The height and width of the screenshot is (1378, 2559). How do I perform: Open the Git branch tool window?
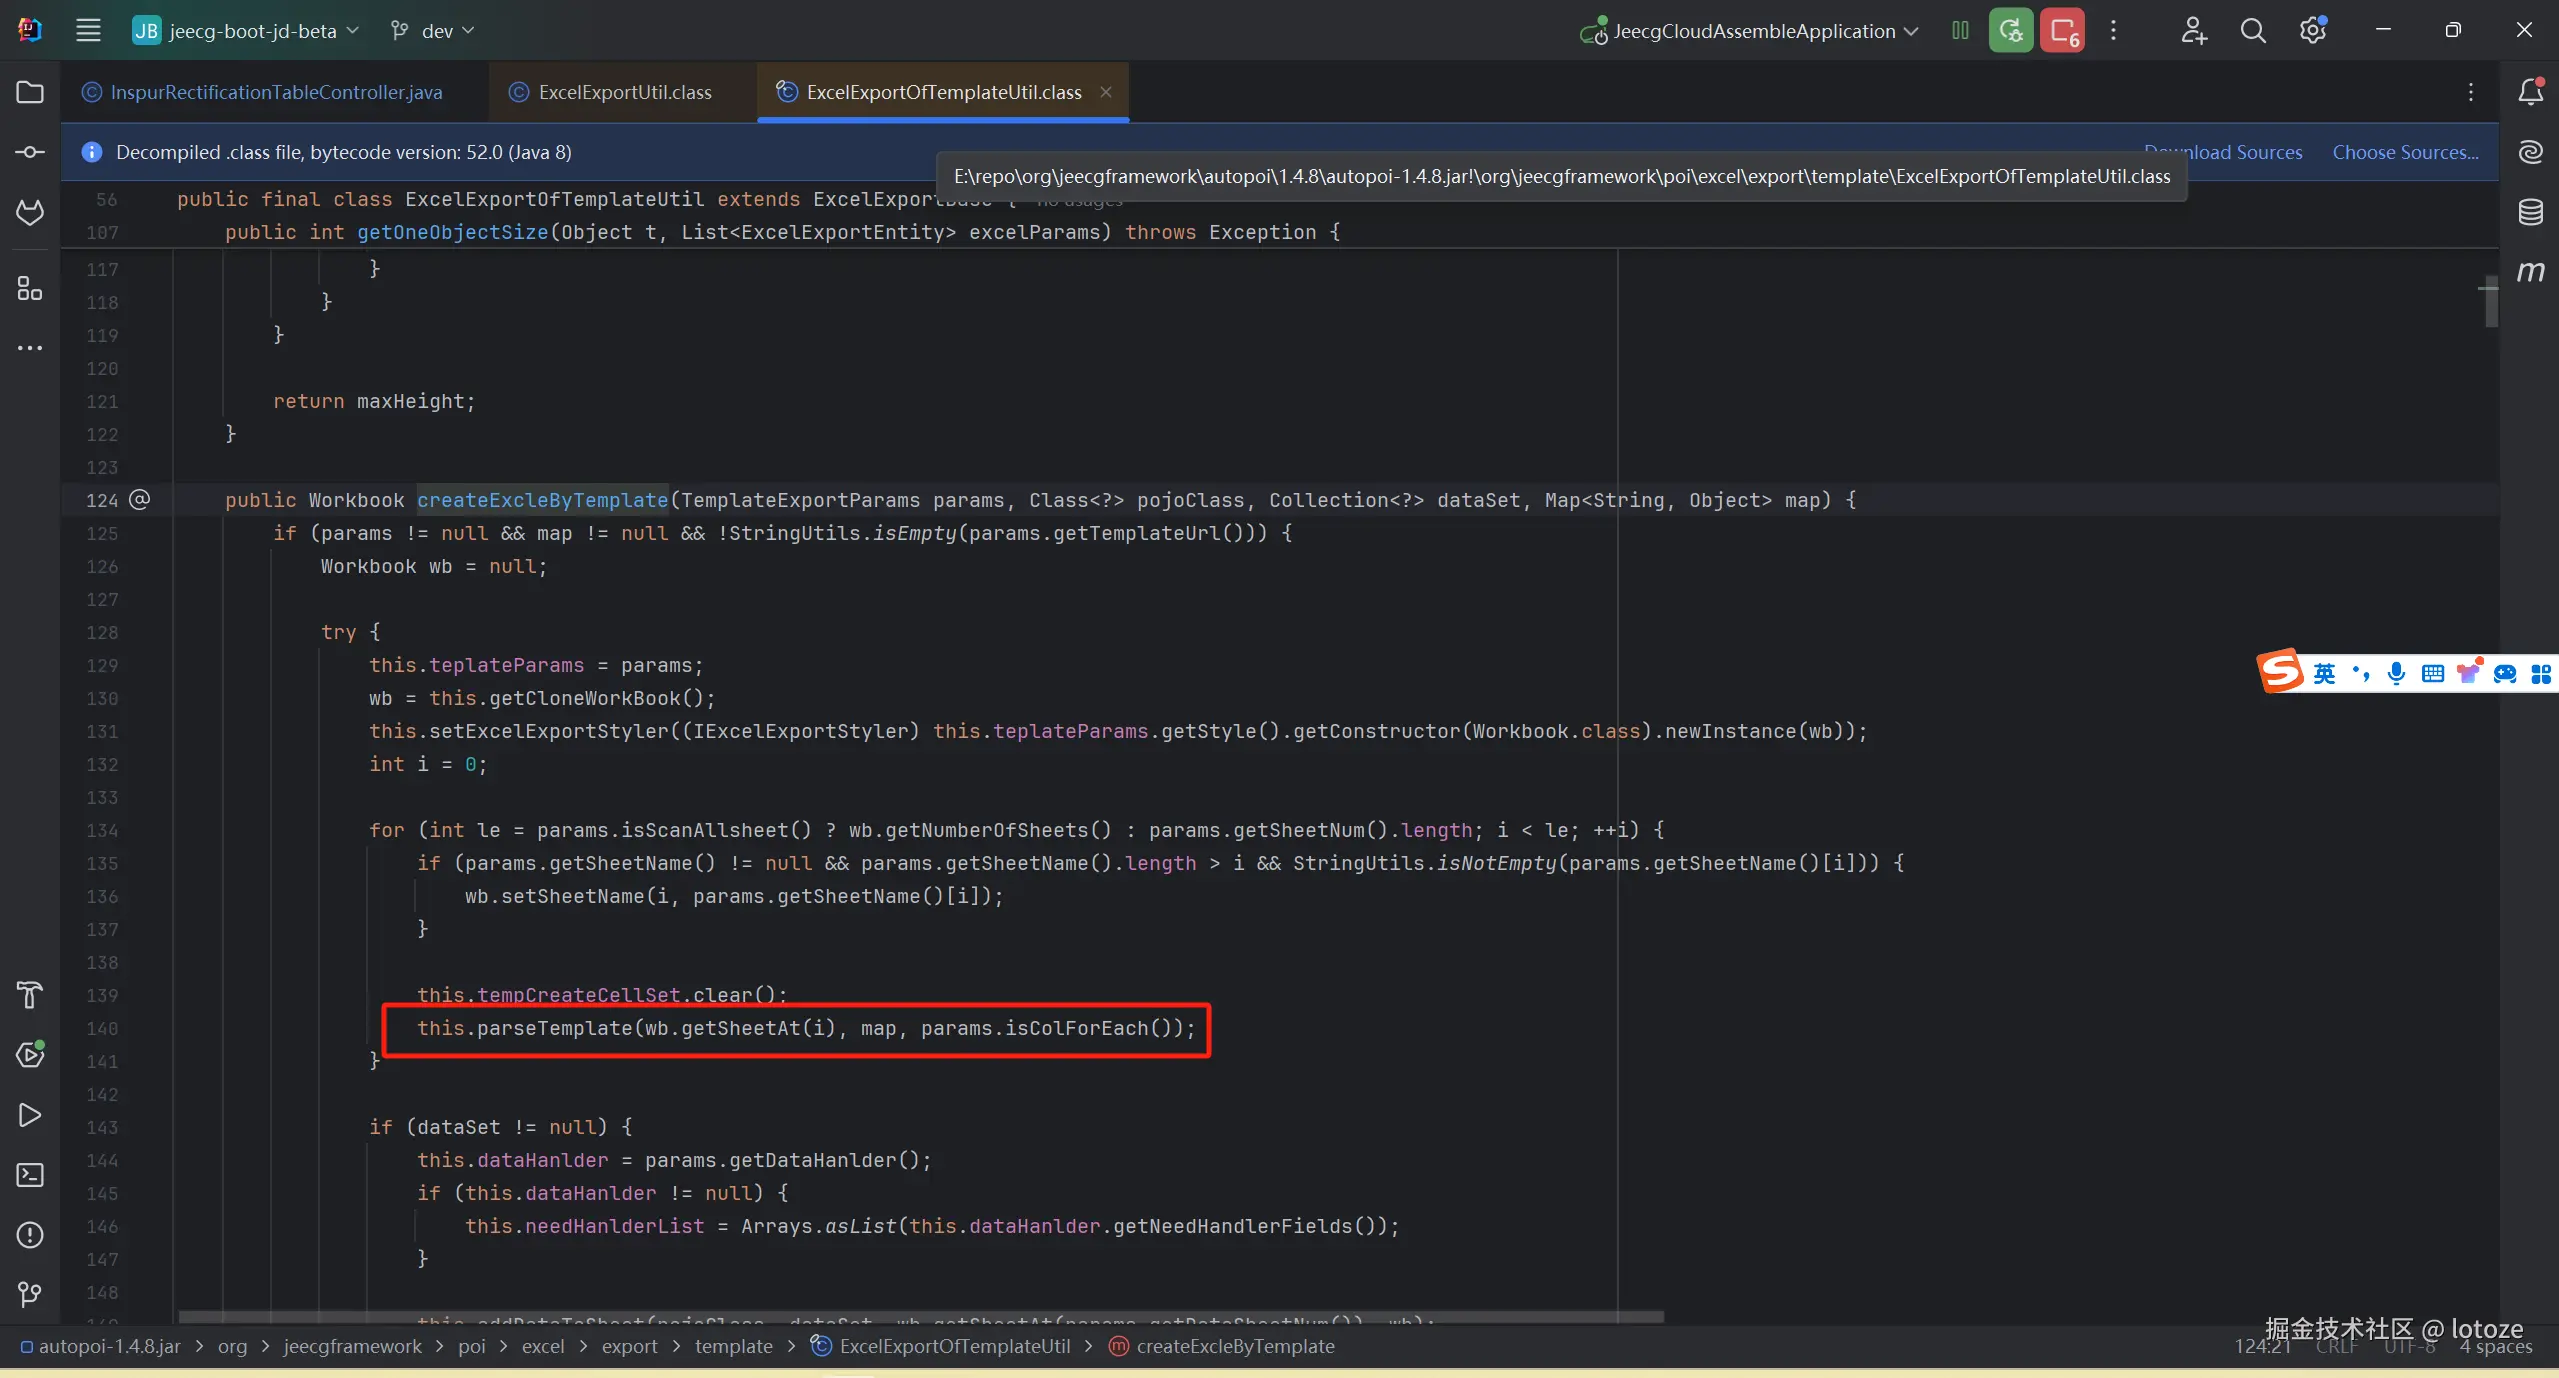(30, 1295)
